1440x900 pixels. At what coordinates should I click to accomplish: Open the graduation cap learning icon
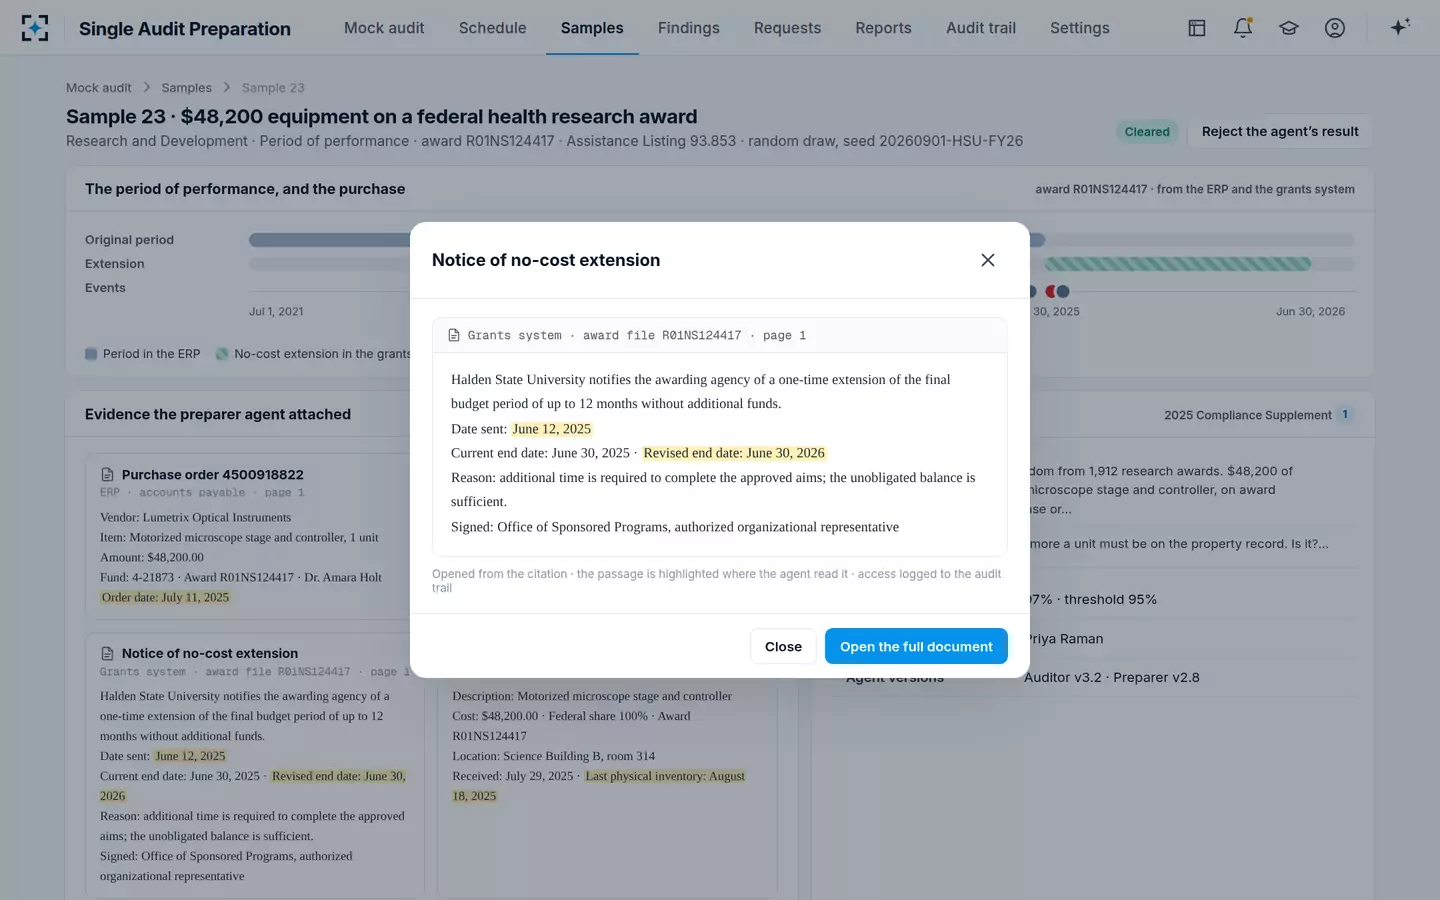point(1289,28)
